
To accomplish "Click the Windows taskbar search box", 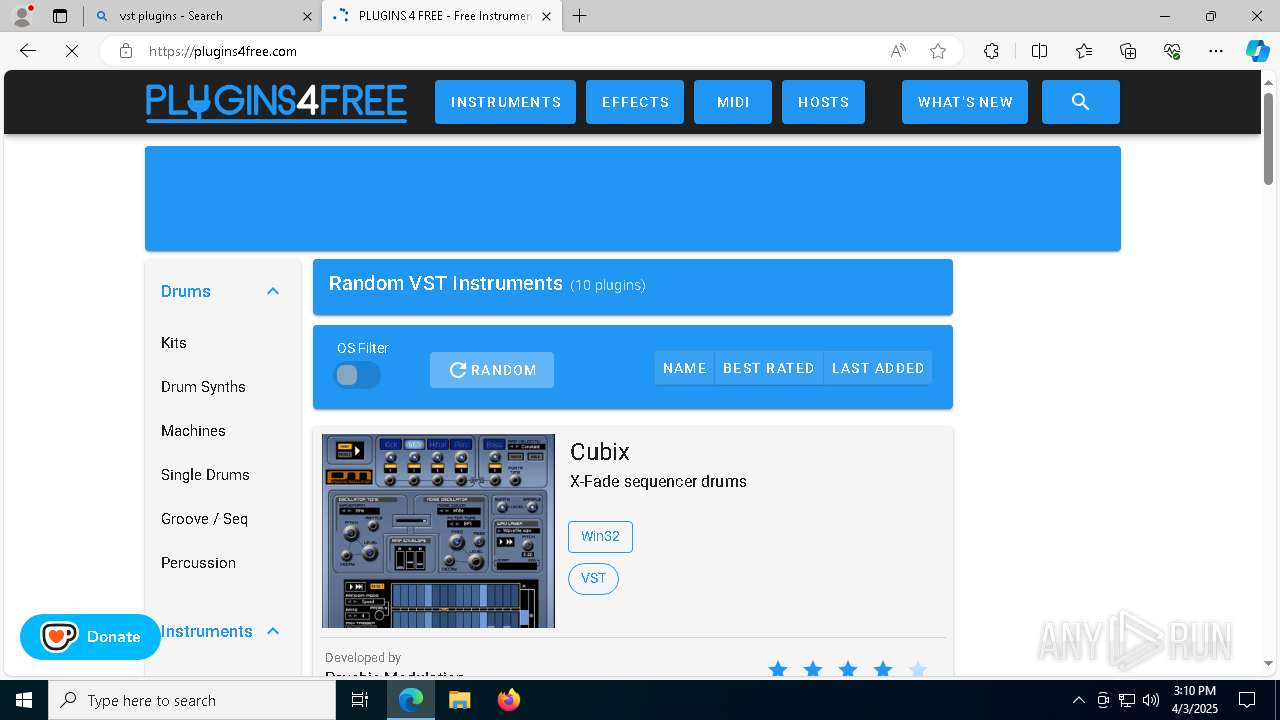I will (192, 700).
